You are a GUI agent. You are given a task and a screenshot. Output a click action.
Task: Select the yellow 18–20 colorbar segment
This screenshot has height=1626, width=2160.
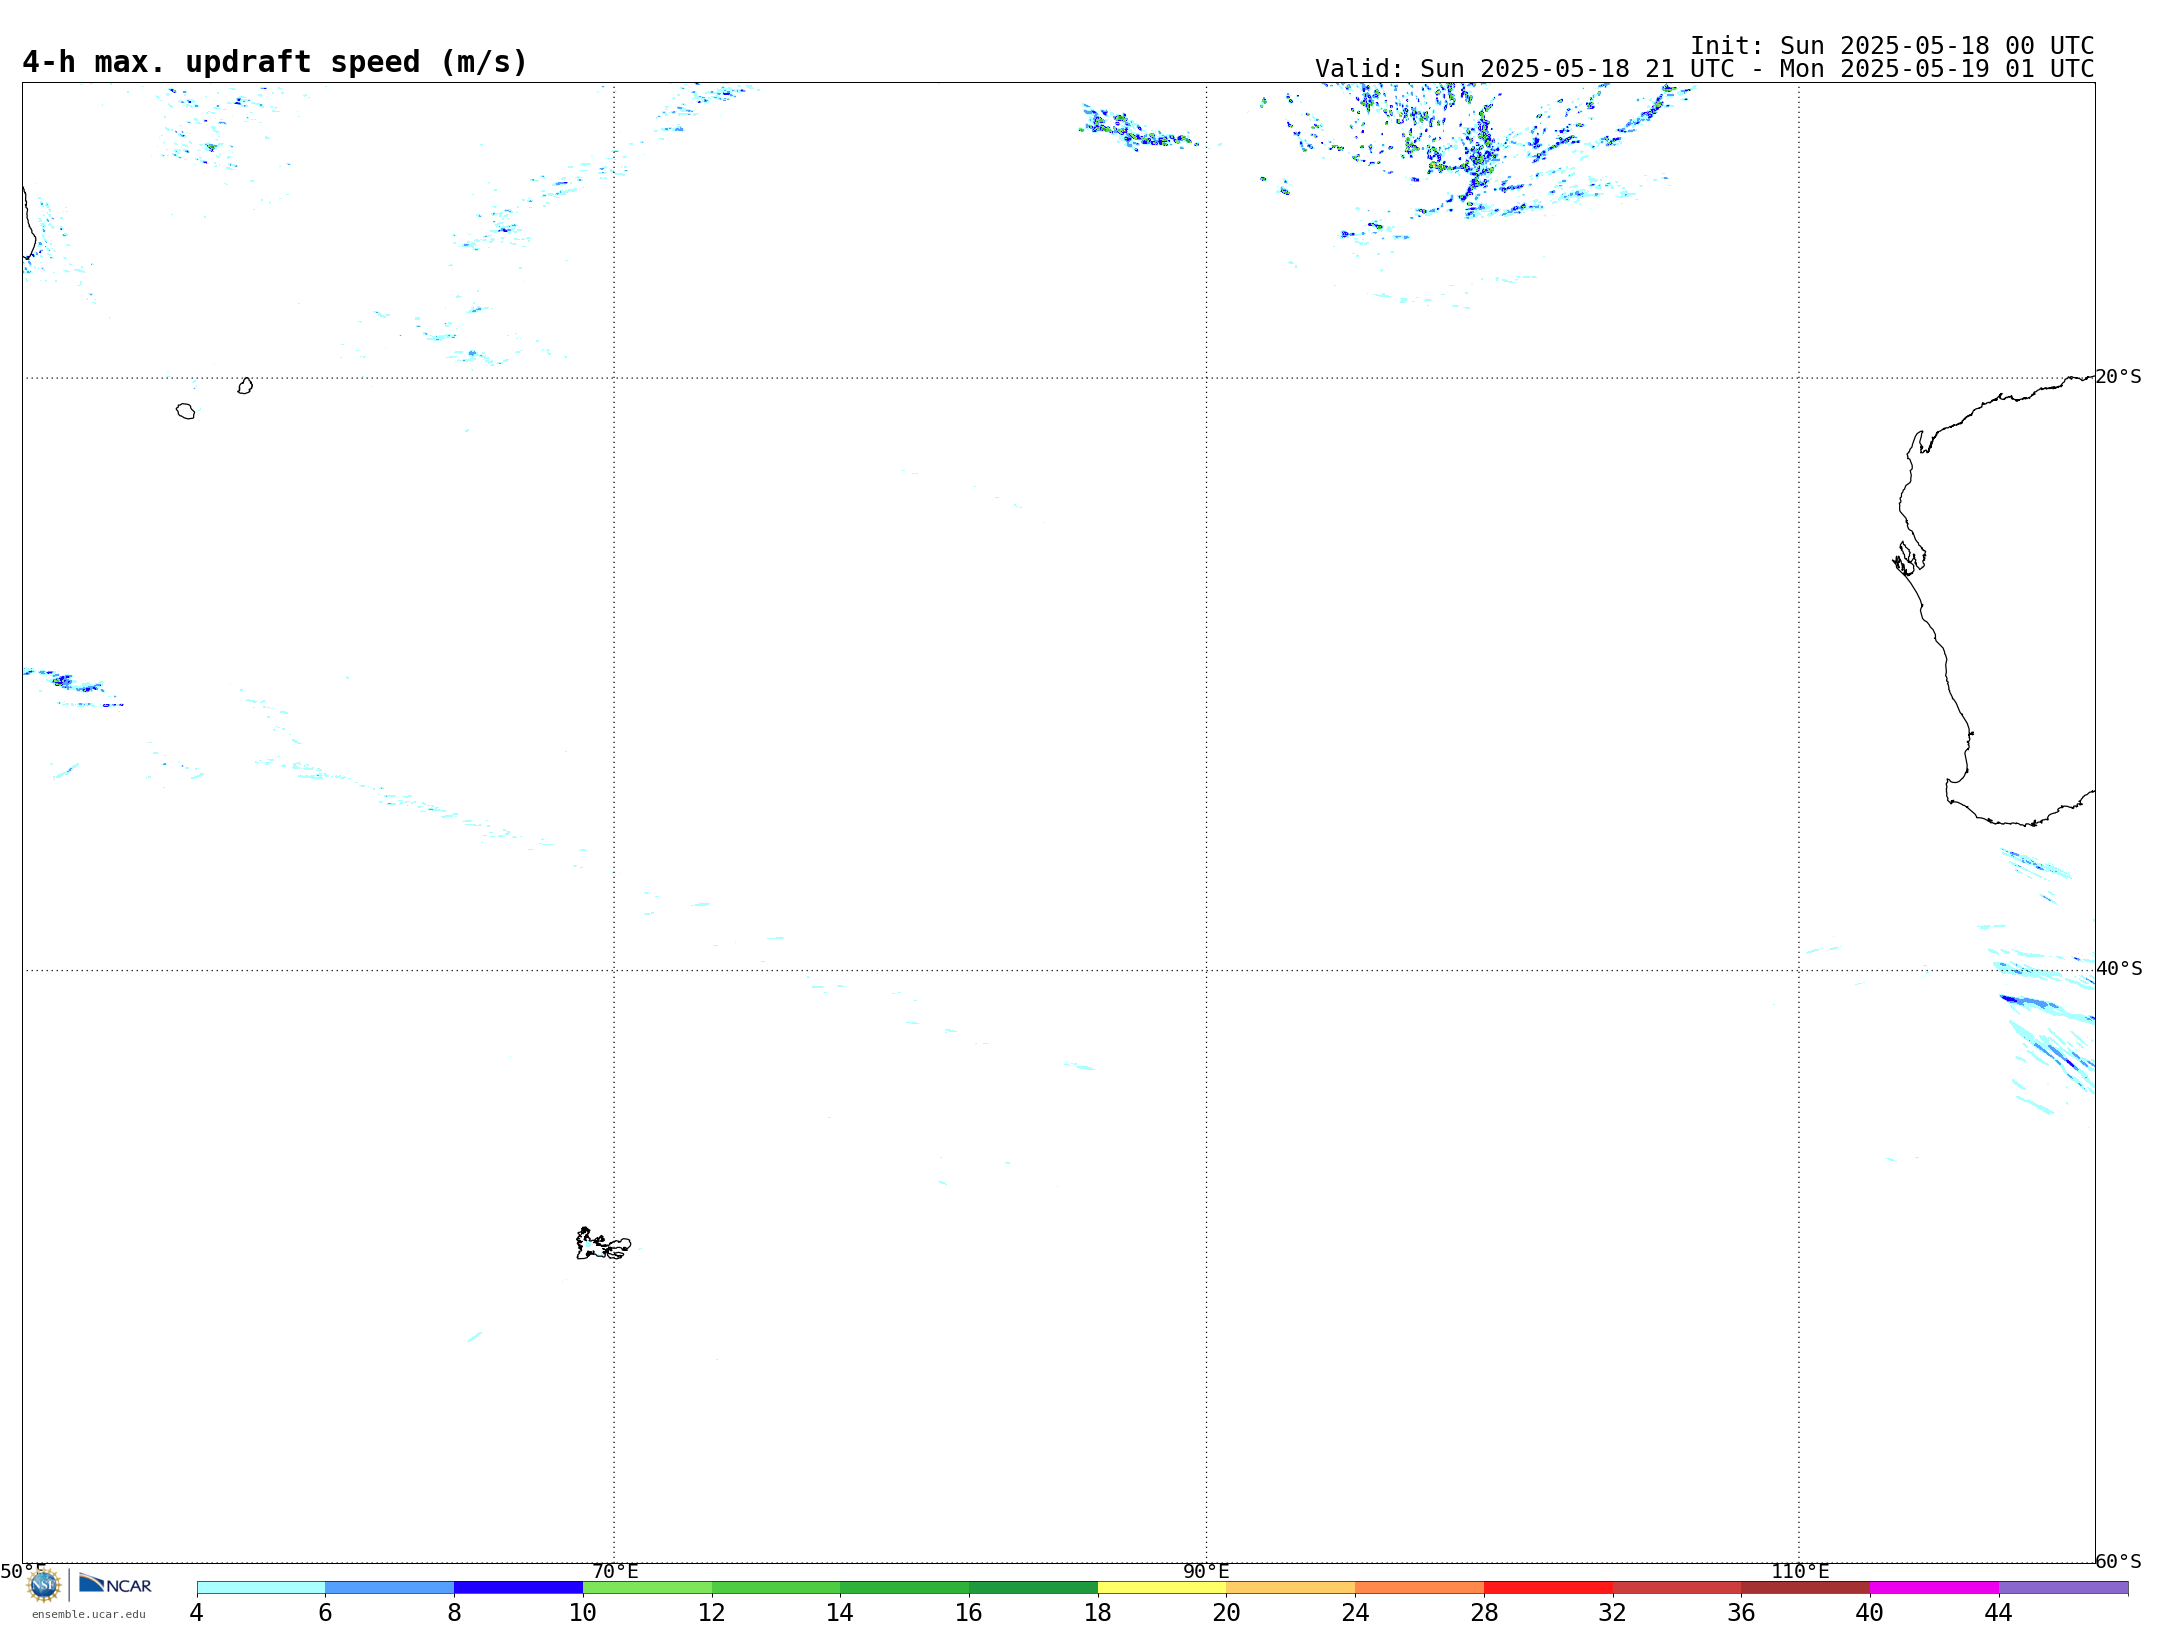tap(1162, 1587)
